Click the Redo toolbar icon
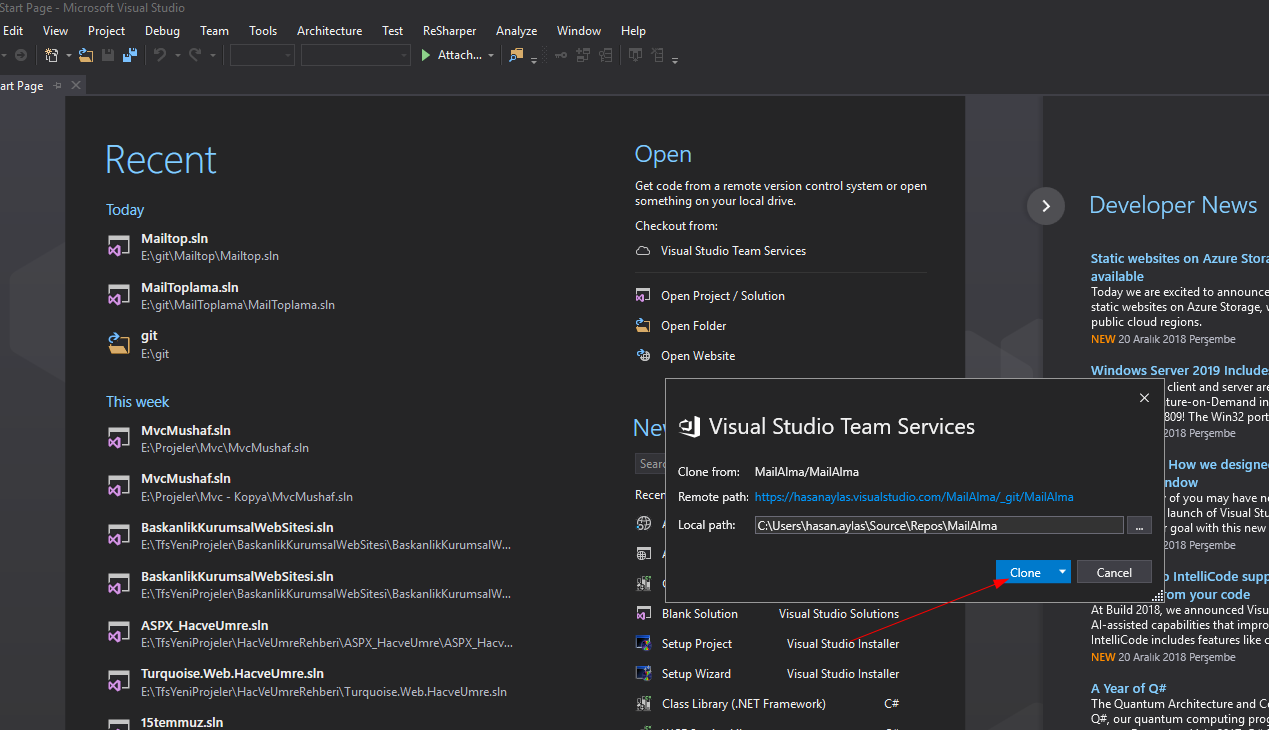Image resolution: width=1269 pixels, height=730 pixels. point(195,55)
